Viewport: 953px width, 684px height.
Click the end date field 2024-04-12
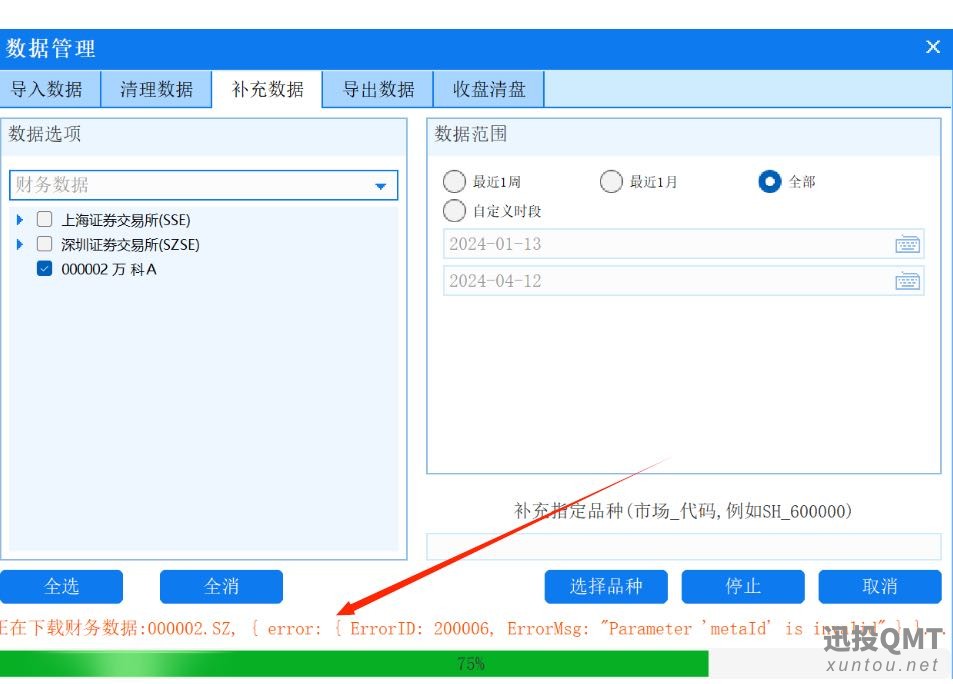coord(684,281)
